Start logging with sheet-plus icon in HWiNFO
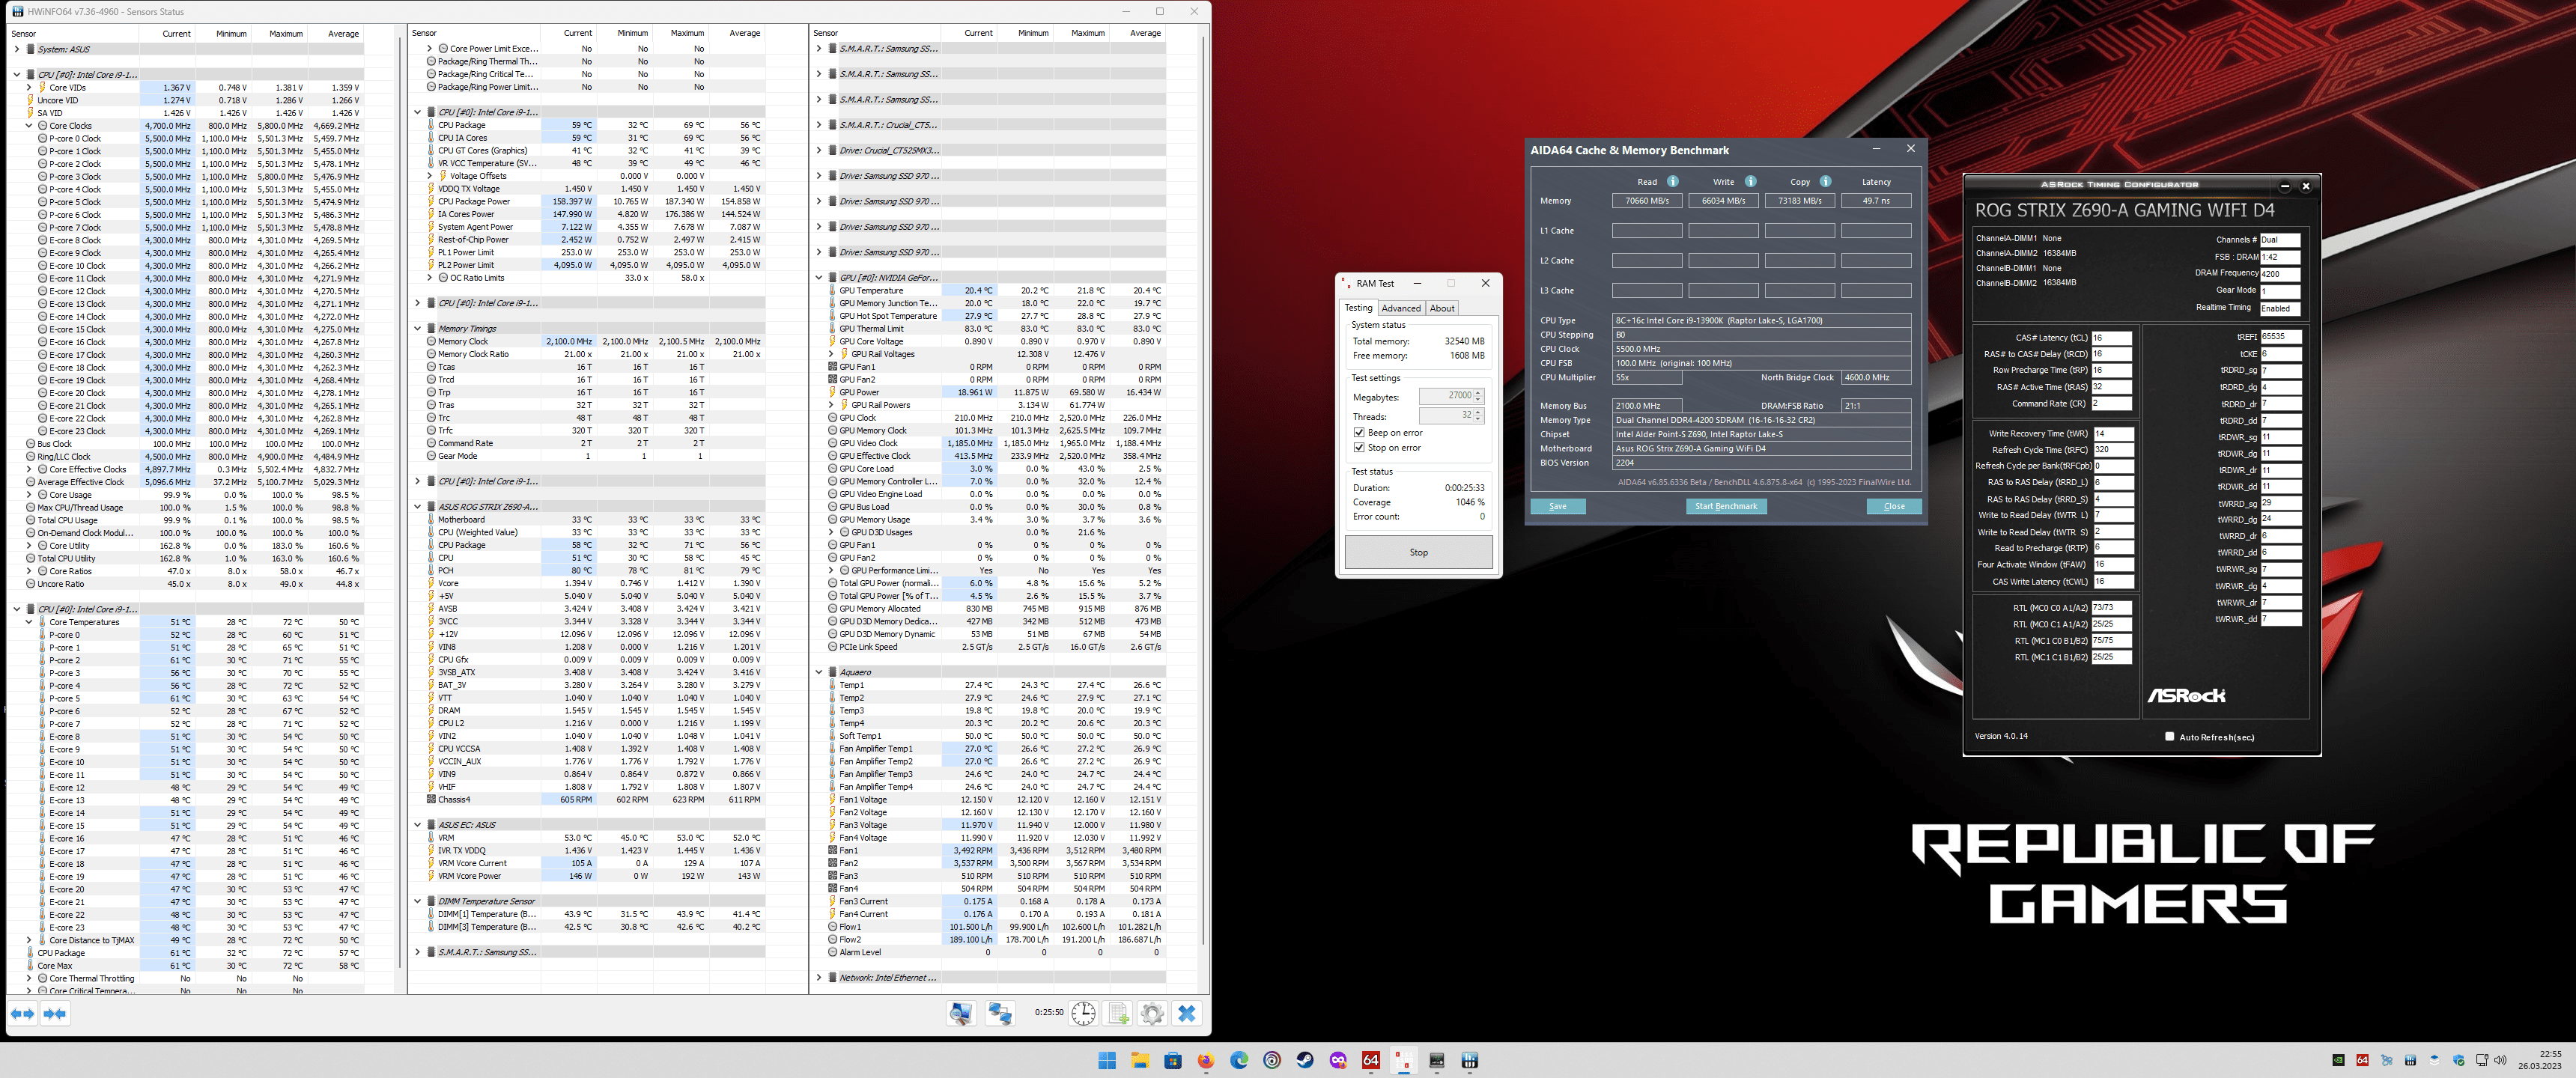 (x=1118, y=1013)
